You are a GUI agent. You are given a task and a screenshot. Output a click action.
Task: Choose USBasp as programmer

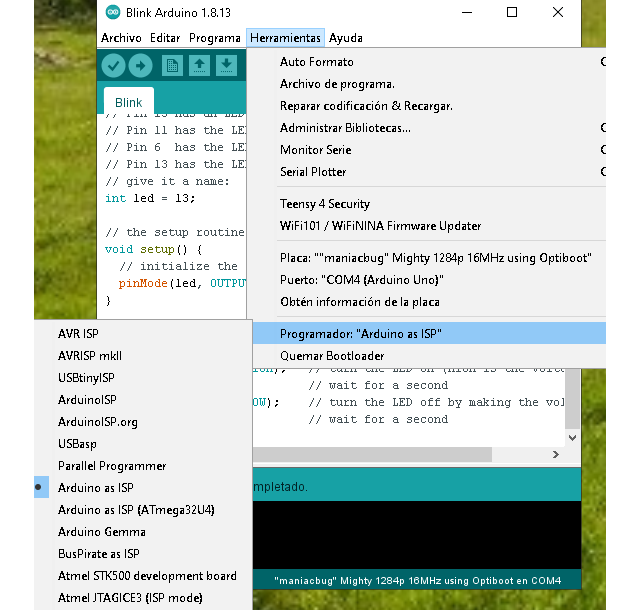77,443
